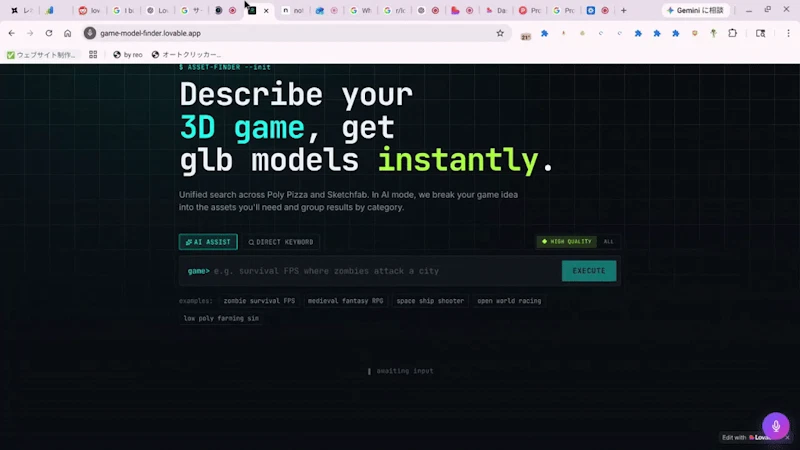Screen dimensions: 800x450
Task: Reload the current page
Action: pyautogui.click(x=49, y=33)
